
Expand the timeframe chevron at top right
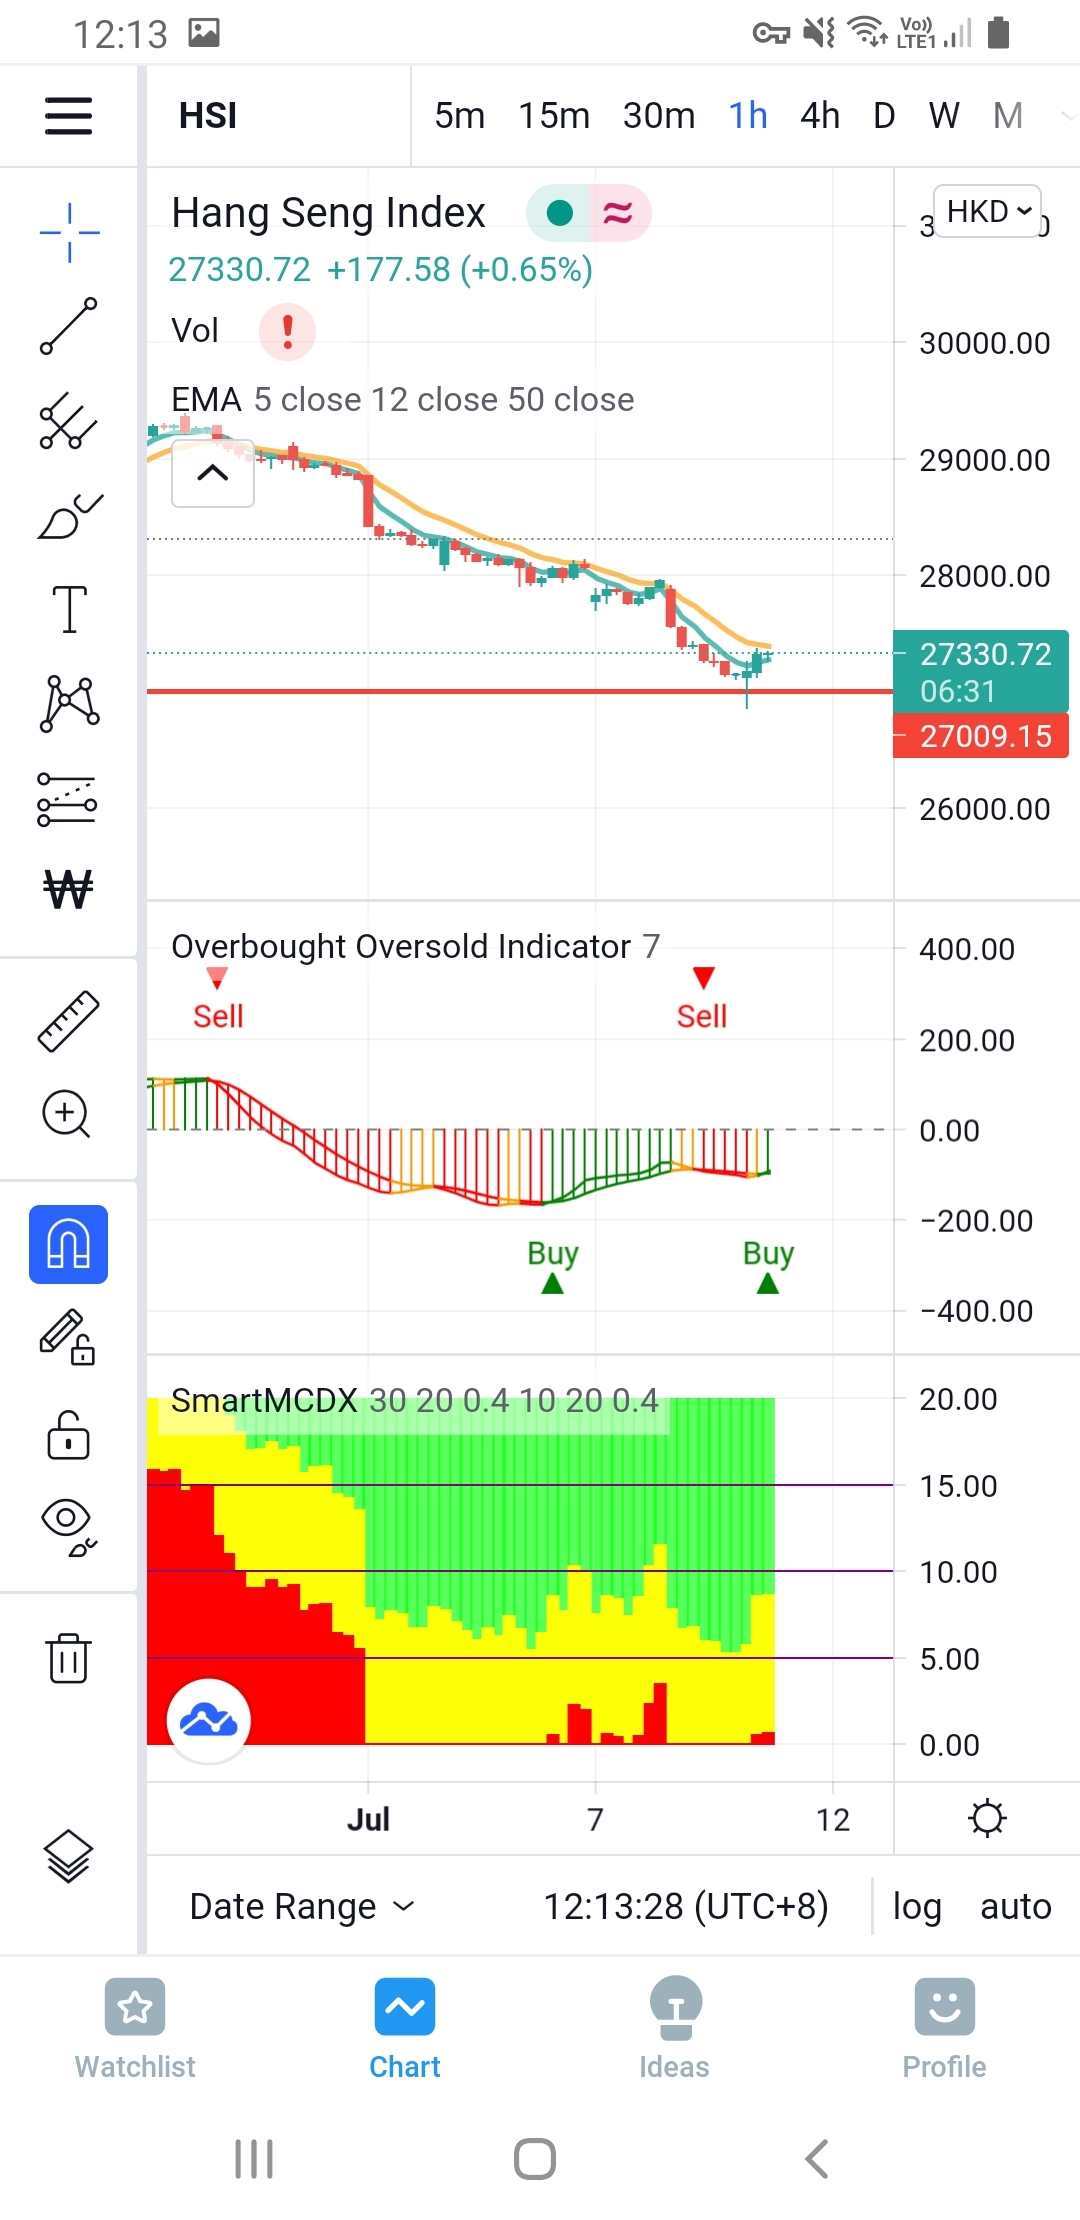tap(1067, 116)
